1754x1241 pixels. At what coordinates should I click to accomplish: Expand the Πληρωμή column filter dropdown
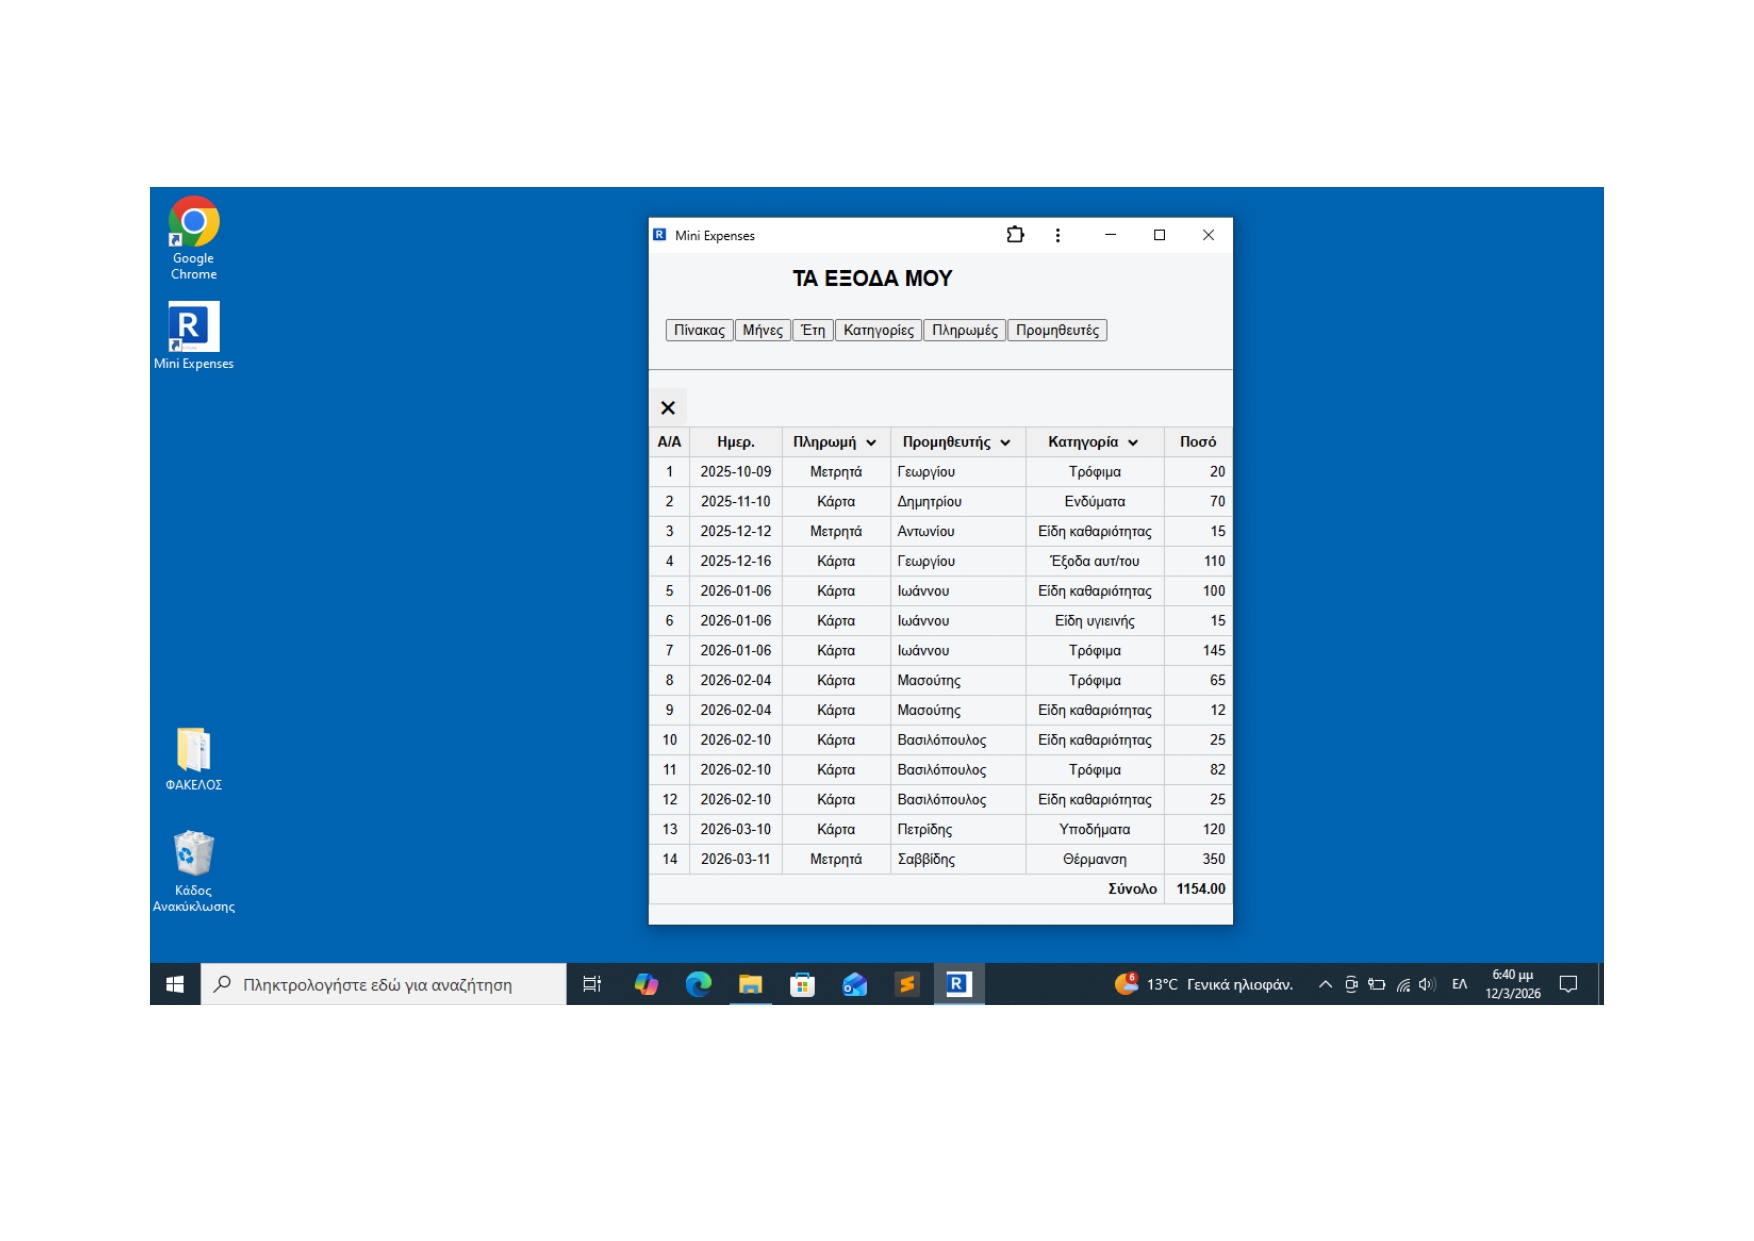(x=871, y=443)
